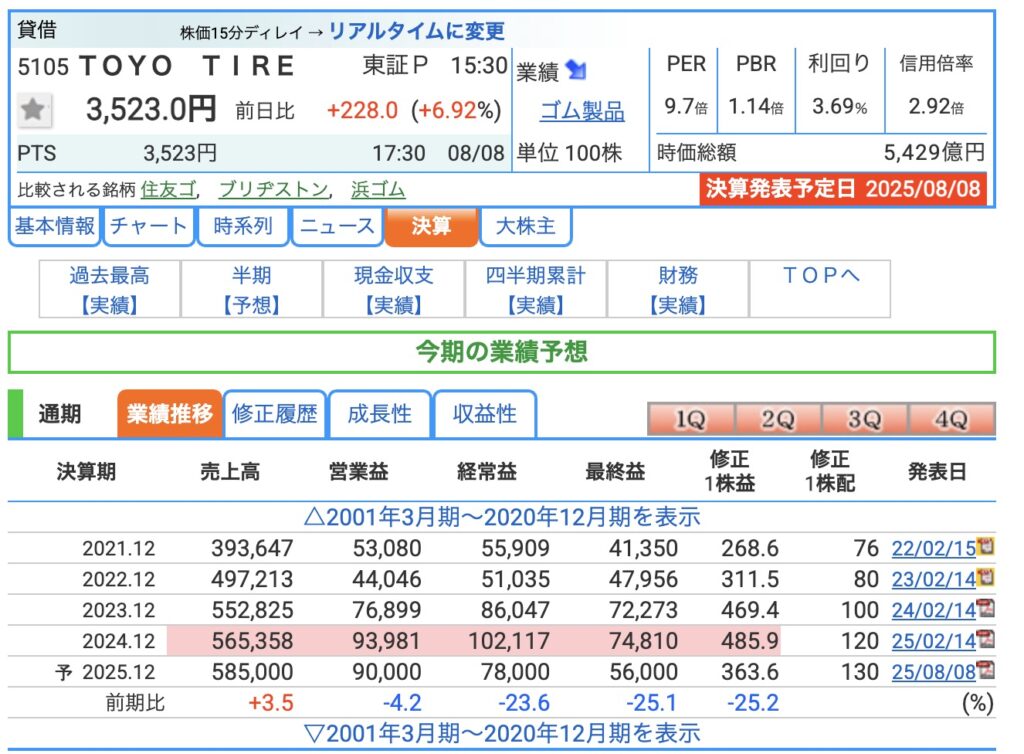Open PDF icon next to 24/02/14
Image resolution: width=1024 pixels, height=754 pixels.
point(985,608)
